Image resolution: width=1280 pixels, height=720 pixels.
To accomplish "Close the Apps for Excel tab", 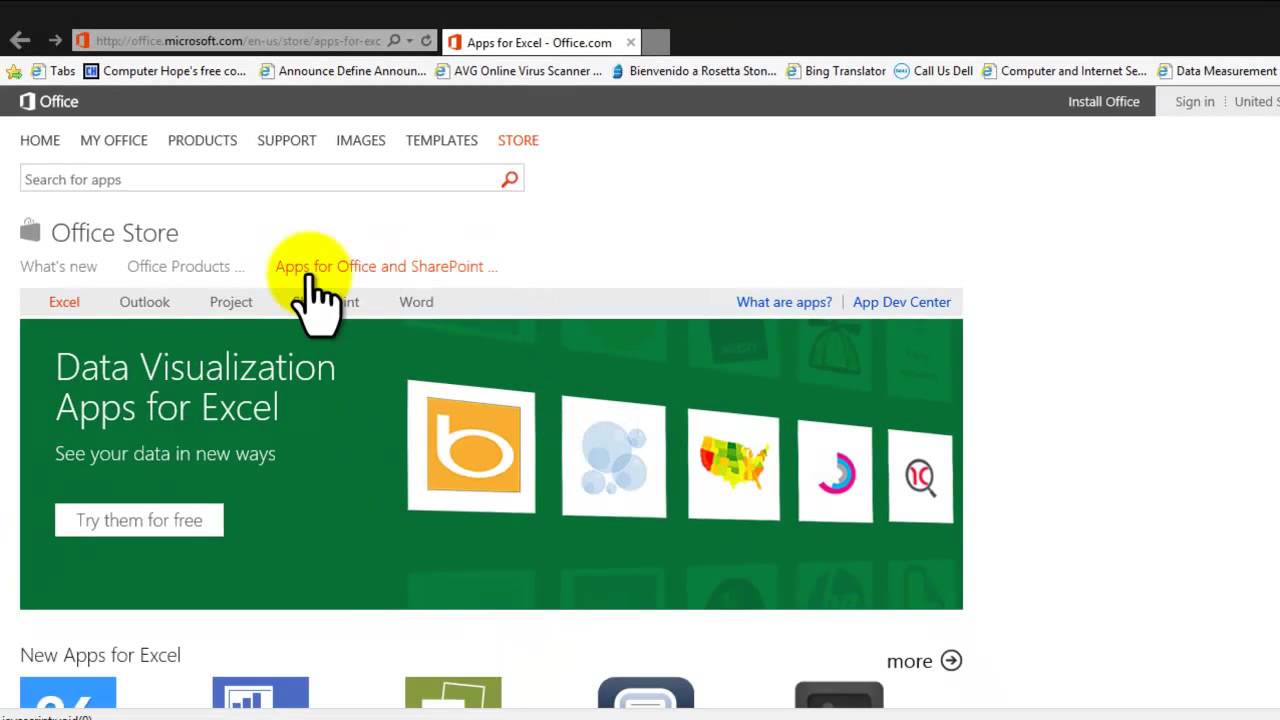I will (x=631, y=42).
